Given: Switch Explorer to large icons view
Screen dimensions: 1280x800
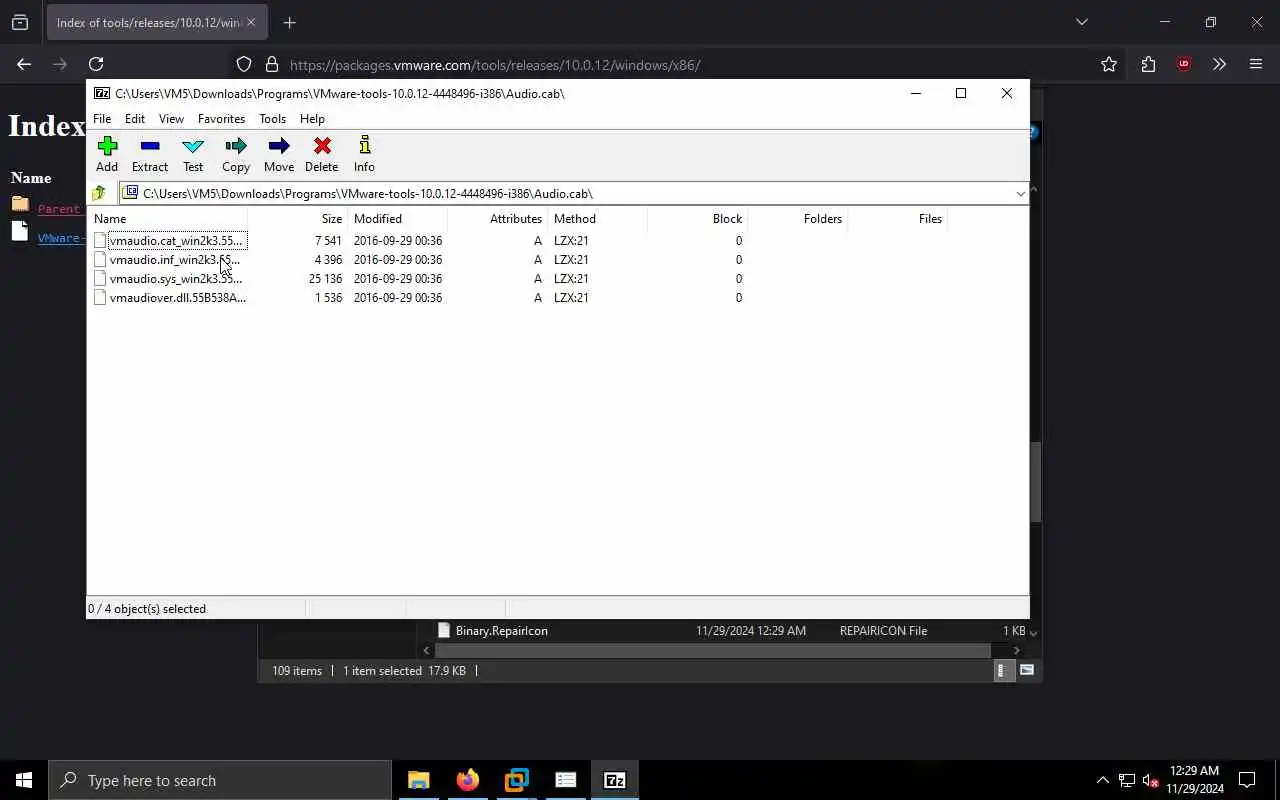Looking at the screenshot, I should [1026, 671].
